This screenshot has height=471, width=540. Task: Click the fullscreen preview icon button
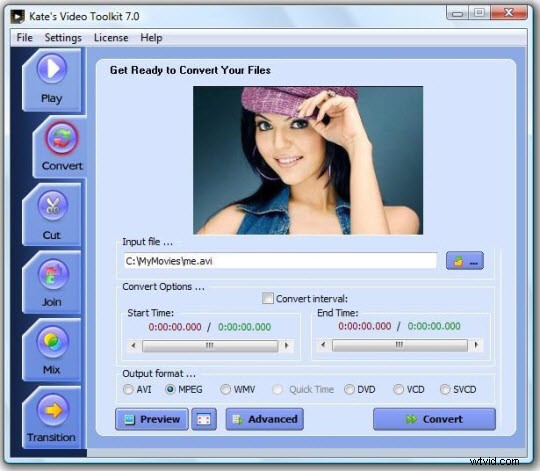click(204, 419)
